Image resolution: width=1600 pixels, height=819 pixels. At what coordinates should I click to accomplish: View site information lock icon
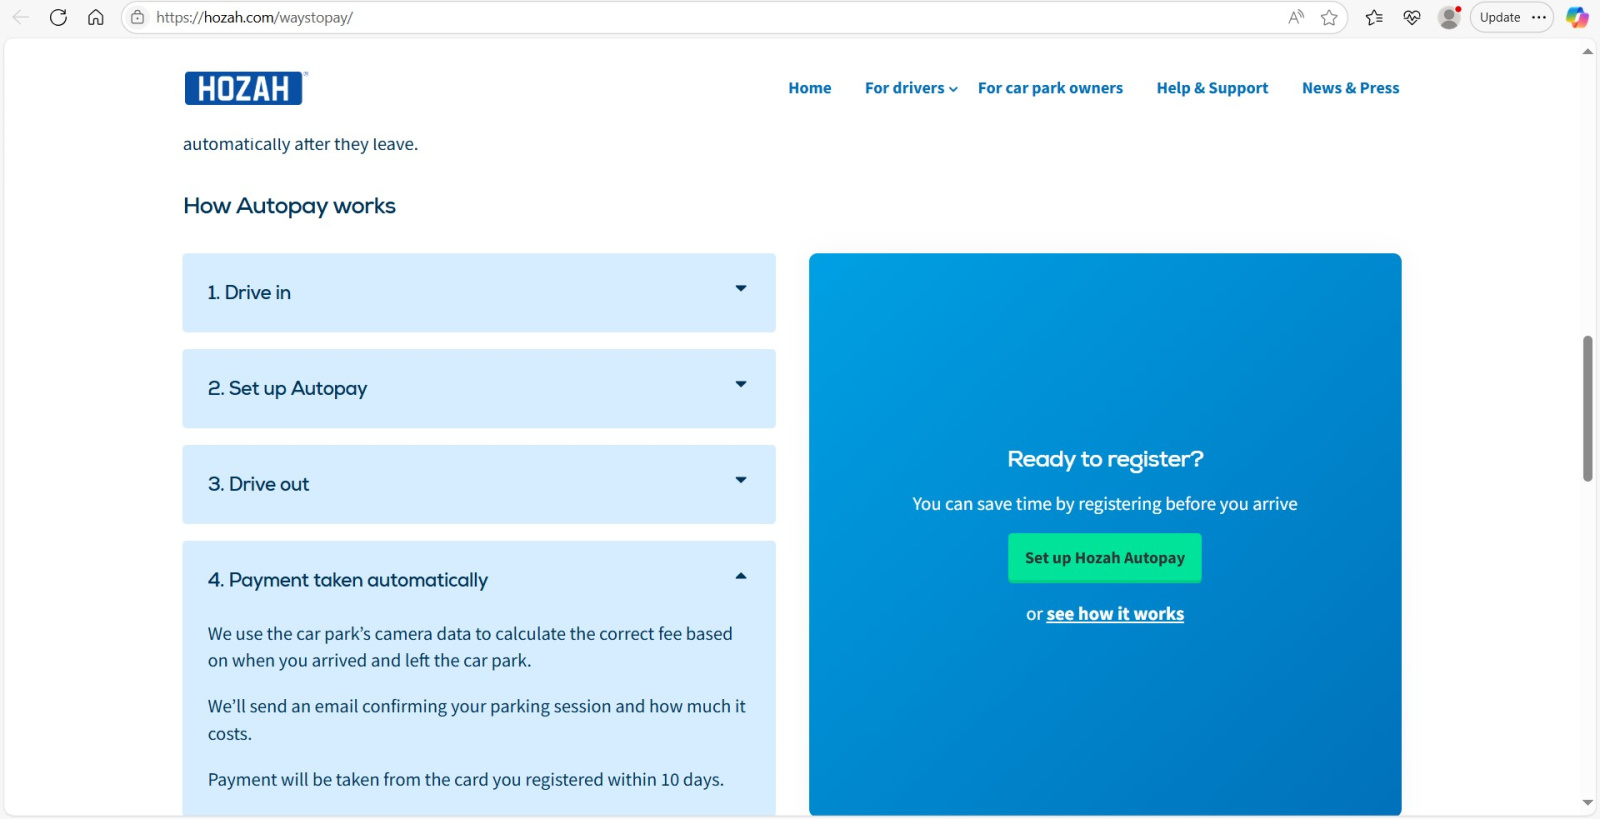(138, 17)
